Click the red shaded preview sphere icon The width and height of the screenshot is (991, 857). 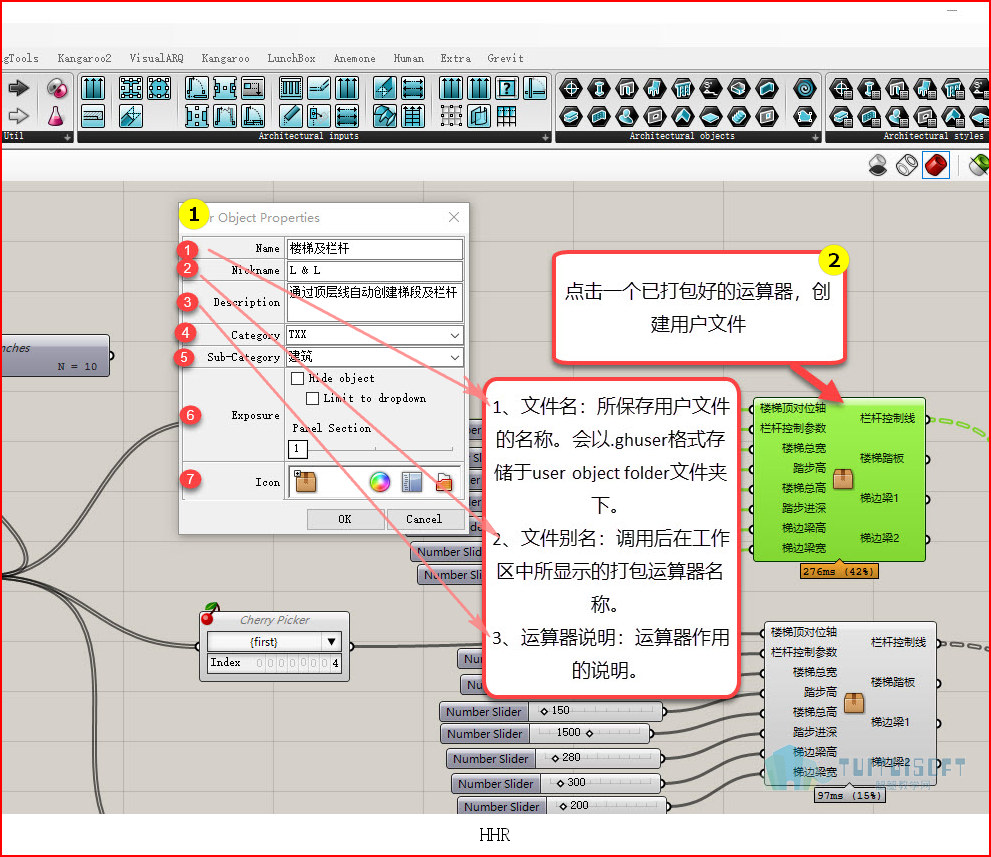935,166
